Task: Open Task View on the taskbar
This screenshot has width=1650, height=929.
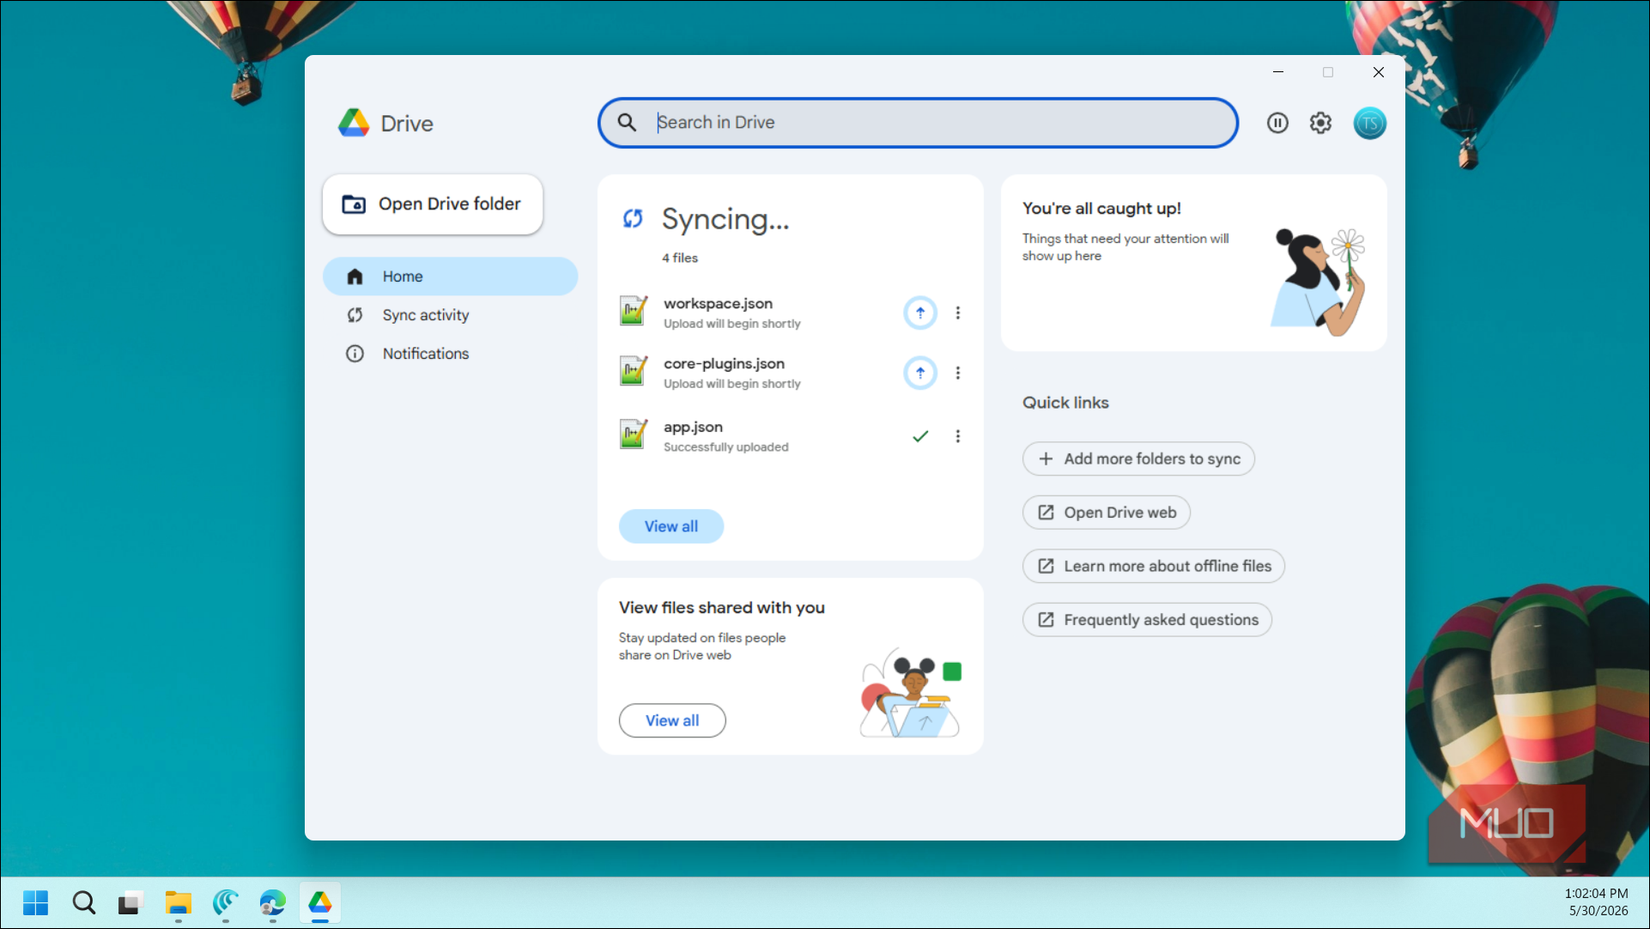Action: (x=130, y=903)
